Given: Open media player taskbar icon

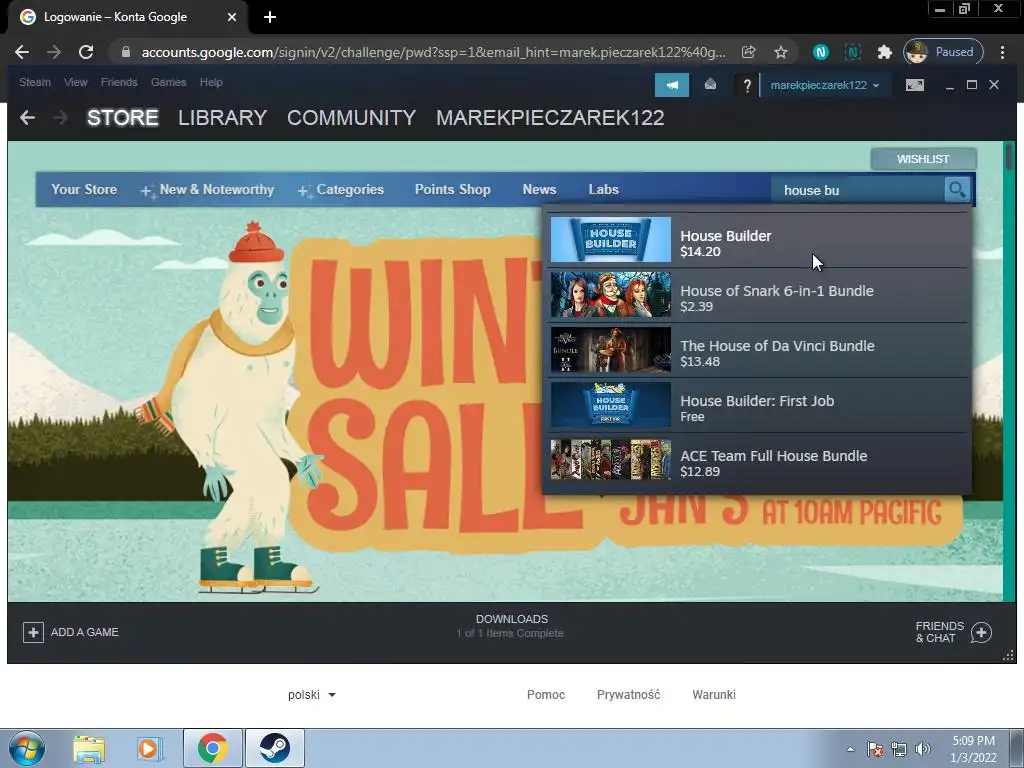Looking at the screenshot, I should (x=149, y=748).
